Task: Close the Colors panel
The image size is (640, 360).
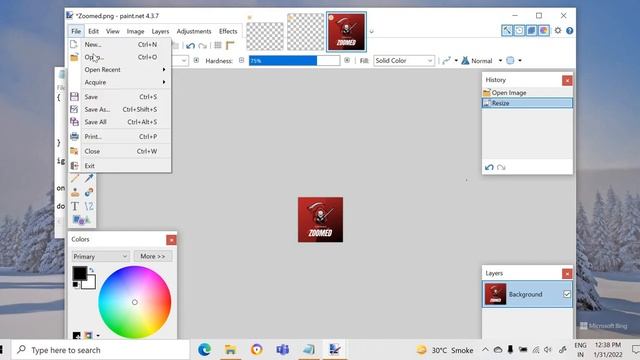Action: click(171, 240)
